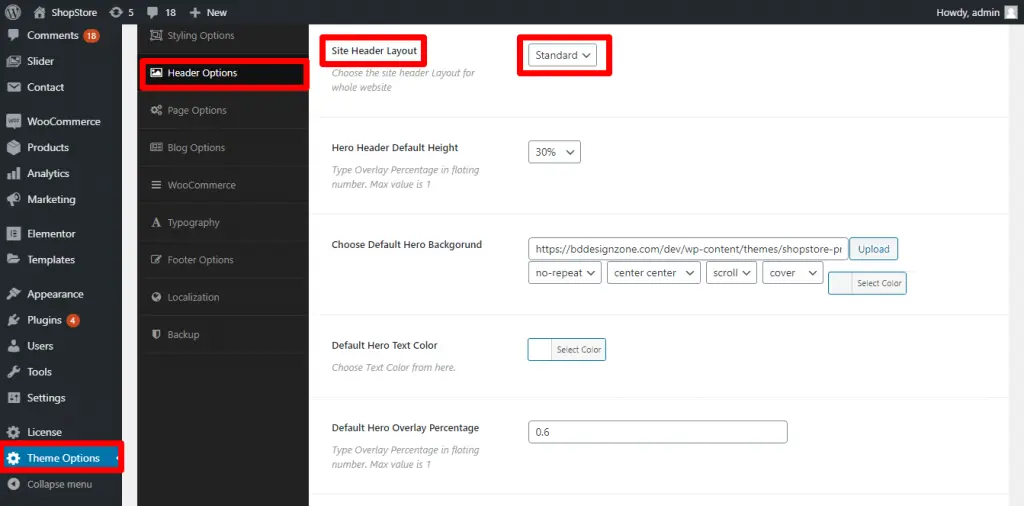
Task: Click the Theme Options gear icon
Action: pos(13,458)
